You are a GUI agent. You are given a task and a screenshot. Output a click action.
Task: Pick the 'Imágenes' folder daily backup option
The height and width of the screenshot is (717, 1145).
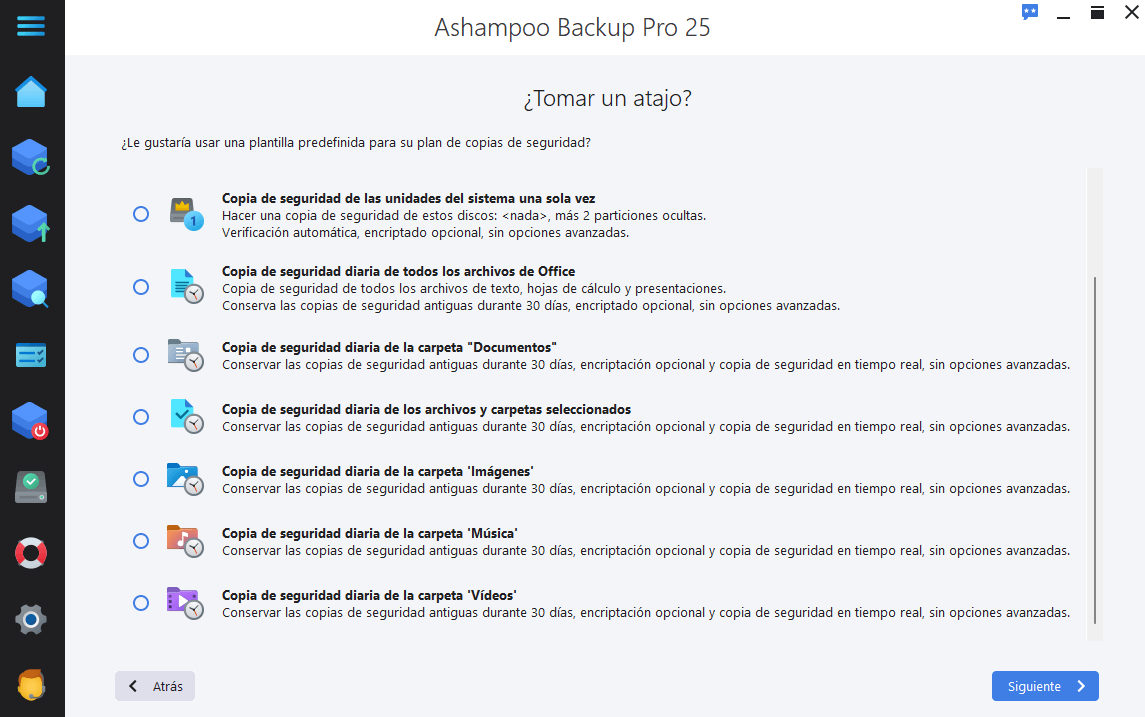141,479
